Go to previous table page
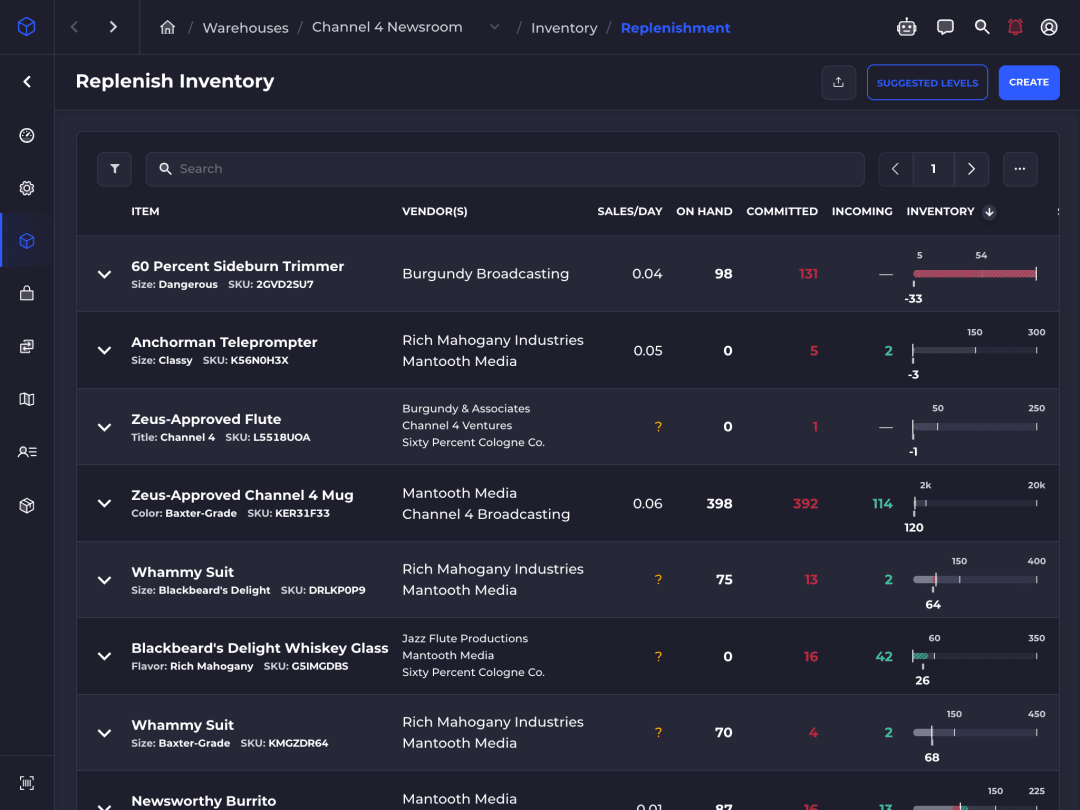This screenshot has height=810, width=1080. [895, 169]
